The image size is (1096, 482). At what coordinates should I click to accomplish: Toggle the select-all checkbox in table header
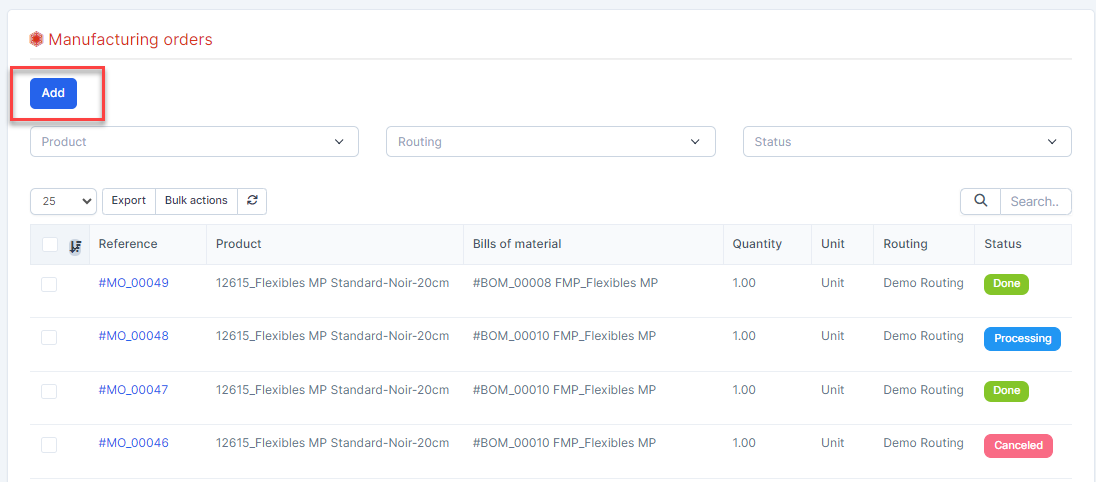[x=50, y=245]
